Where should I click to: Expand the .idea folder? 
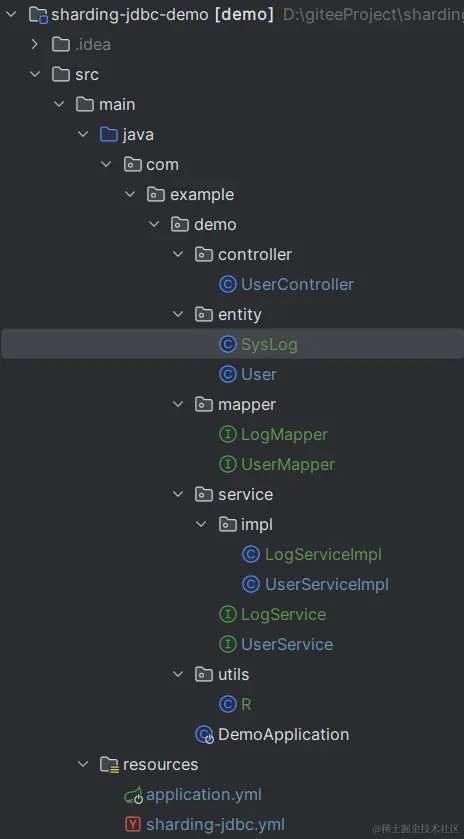[35, 44]
